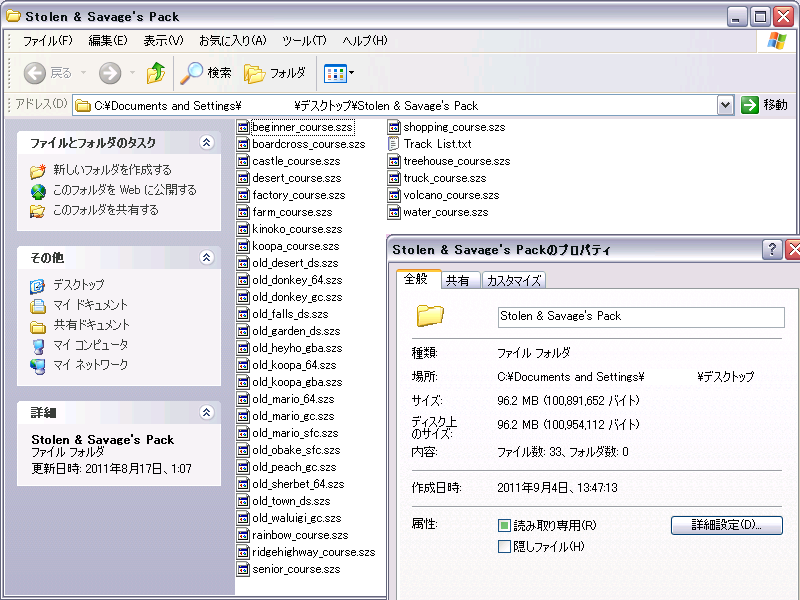Click the Advanced (詳細設定) button

(x=727, y=525)
